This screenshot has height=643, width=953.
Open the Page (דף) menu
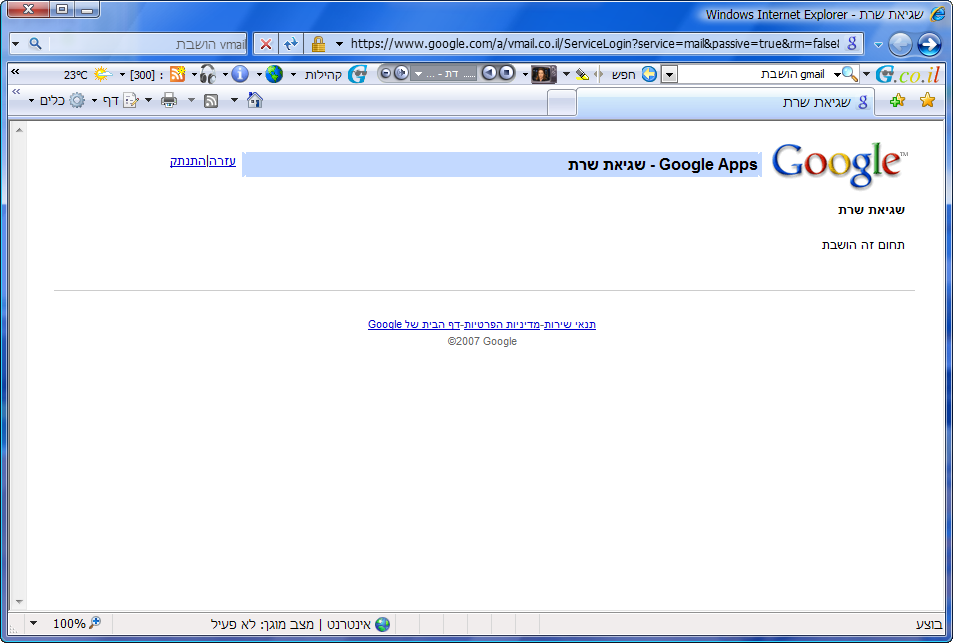pos(115,100)
